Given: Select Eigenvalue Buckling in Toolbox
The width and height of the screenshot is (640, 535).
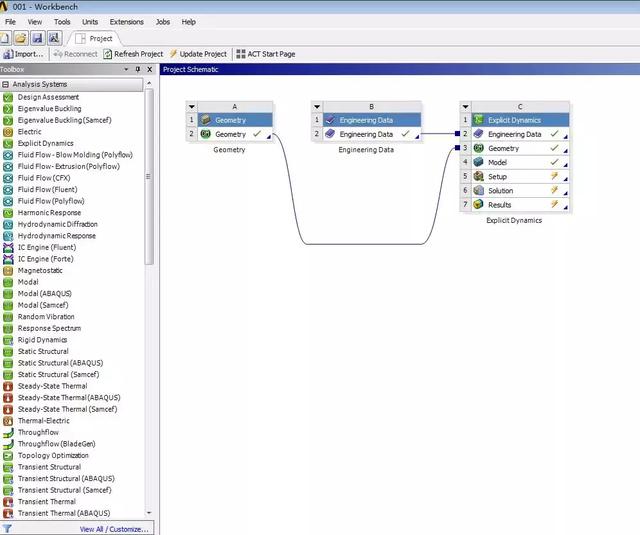Looking at the screenshot, I should 49,109.
